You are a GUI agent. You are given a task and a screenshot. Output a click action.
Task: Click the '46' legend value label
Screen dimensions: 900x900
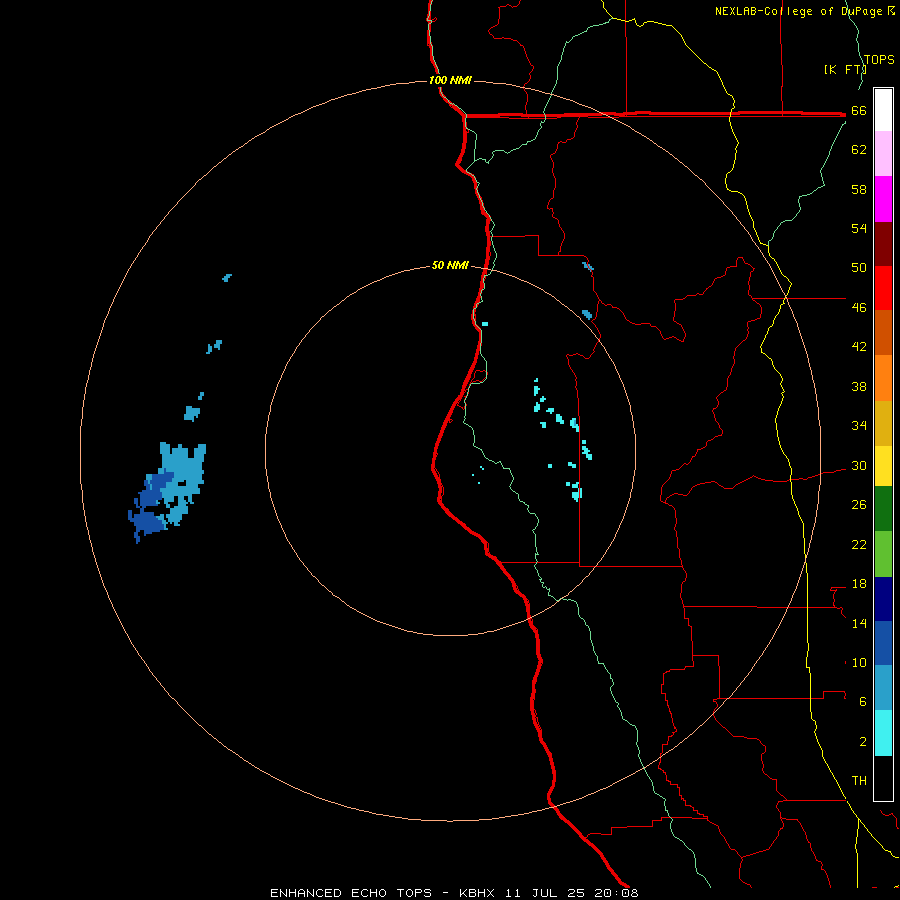(859, 308)
